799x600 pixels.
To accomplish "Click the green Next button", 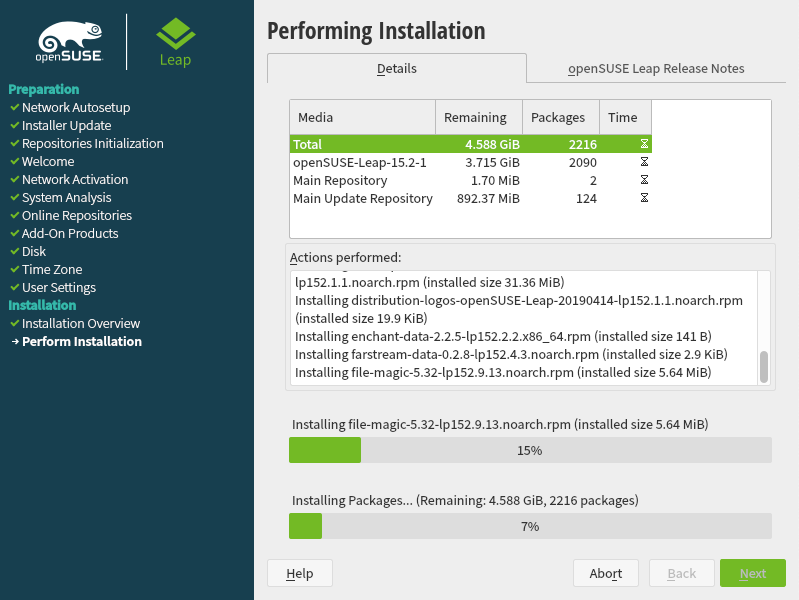I will [753, 573].
